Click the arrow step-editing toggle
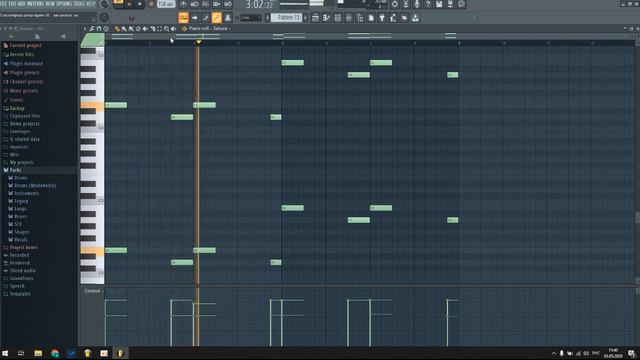The width and height of the screenshot is (640, 360). (x=194, y=18)
